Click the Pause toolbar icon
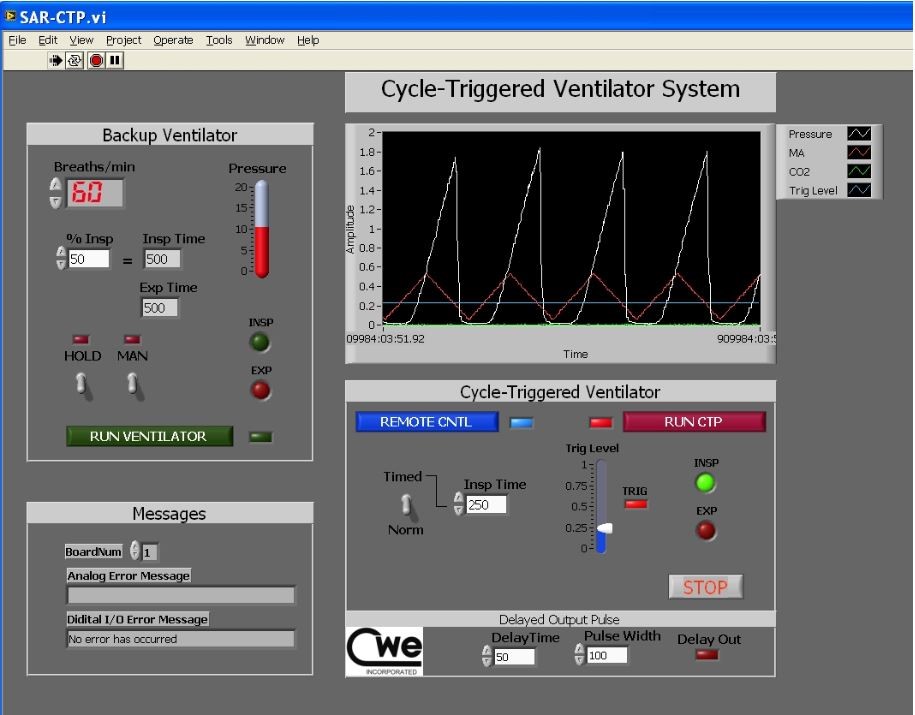 (115, 61)
